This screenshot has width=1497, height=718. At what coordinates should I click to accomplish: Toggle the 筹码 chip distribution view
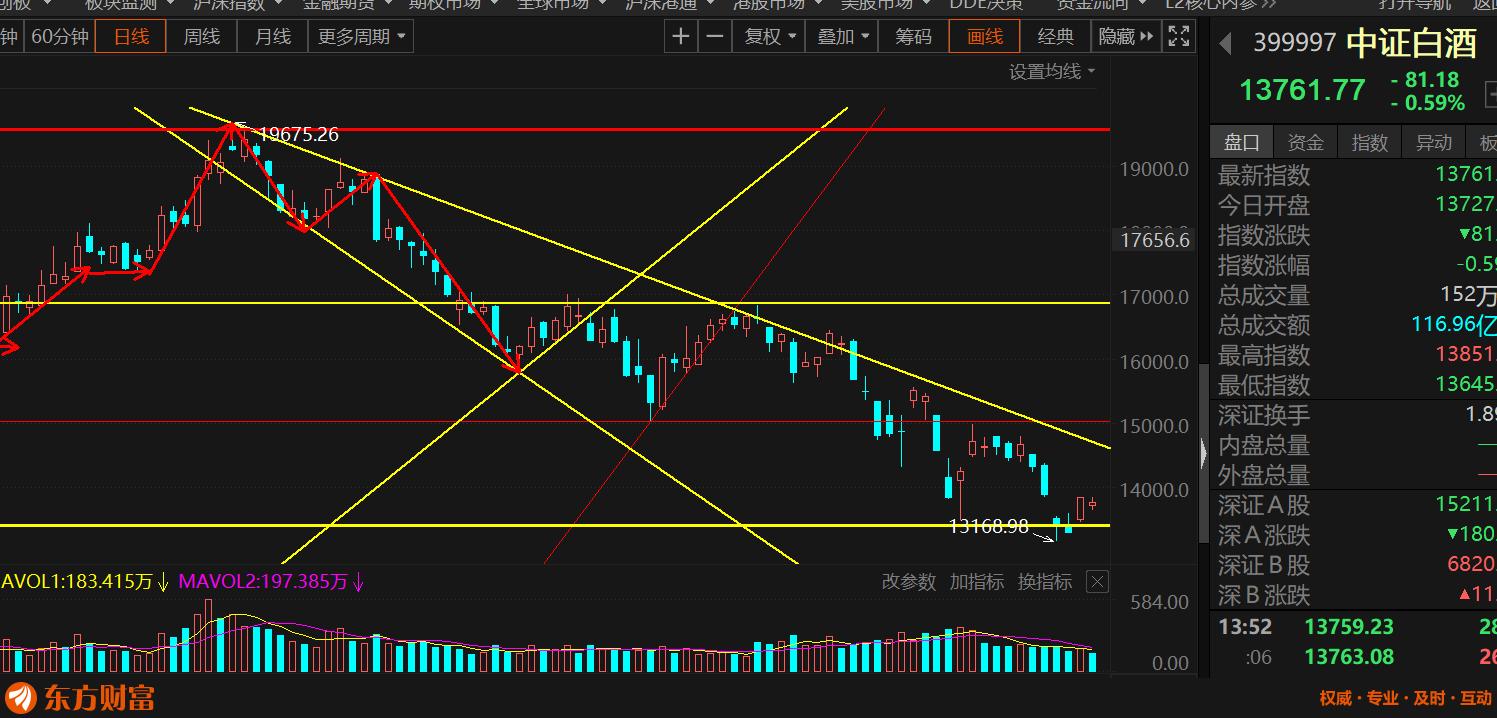tap(913, 37)
